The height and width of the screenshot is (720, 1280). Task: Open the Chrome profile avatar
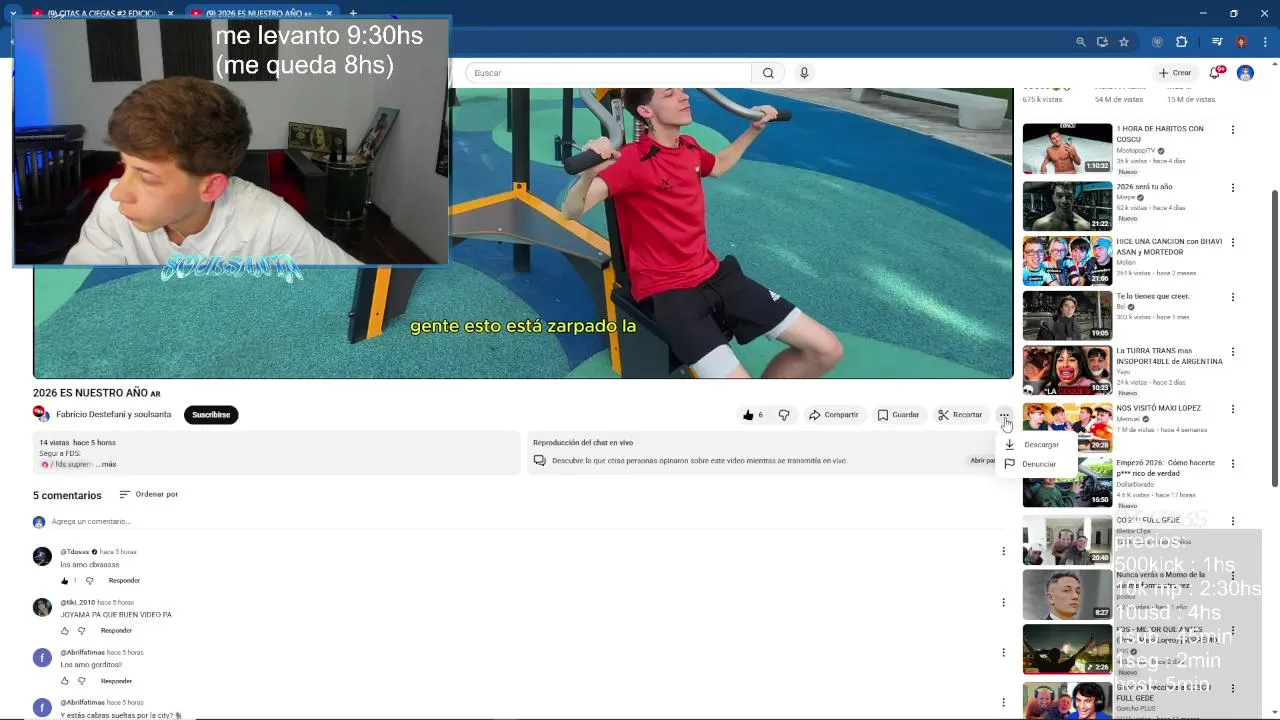[1241, 42]
